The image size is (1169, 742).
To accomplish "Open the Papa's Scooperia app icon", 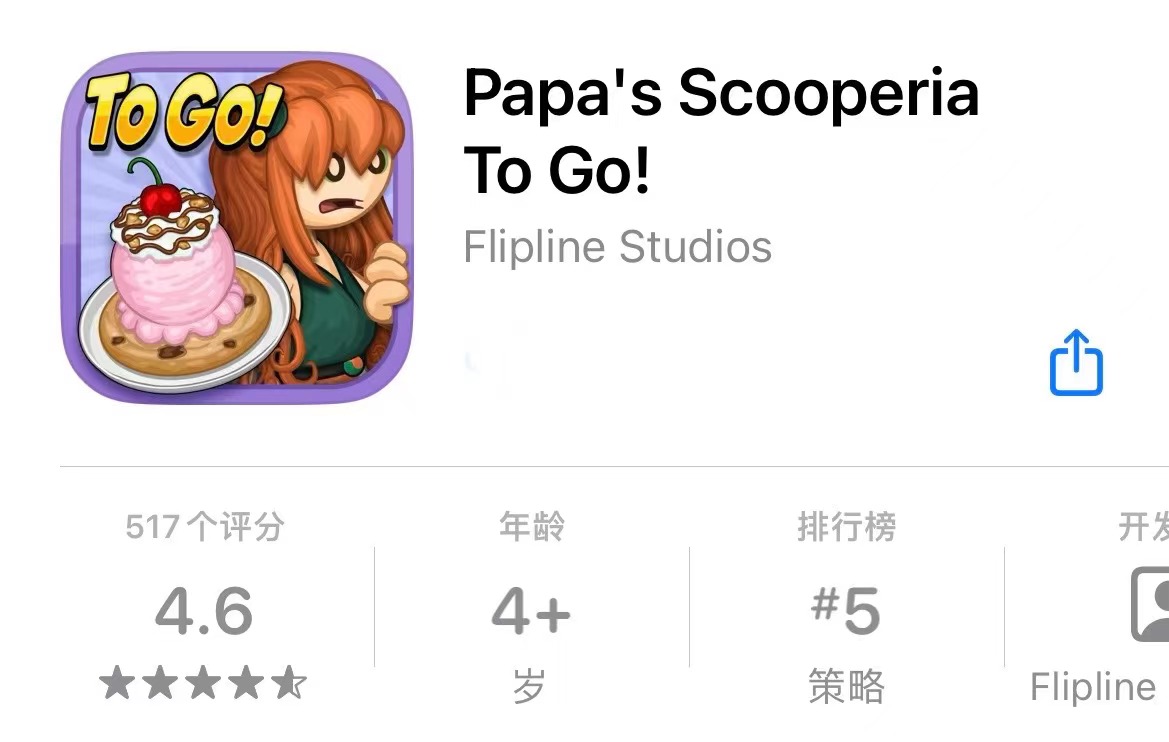I will tap(237, 227).
